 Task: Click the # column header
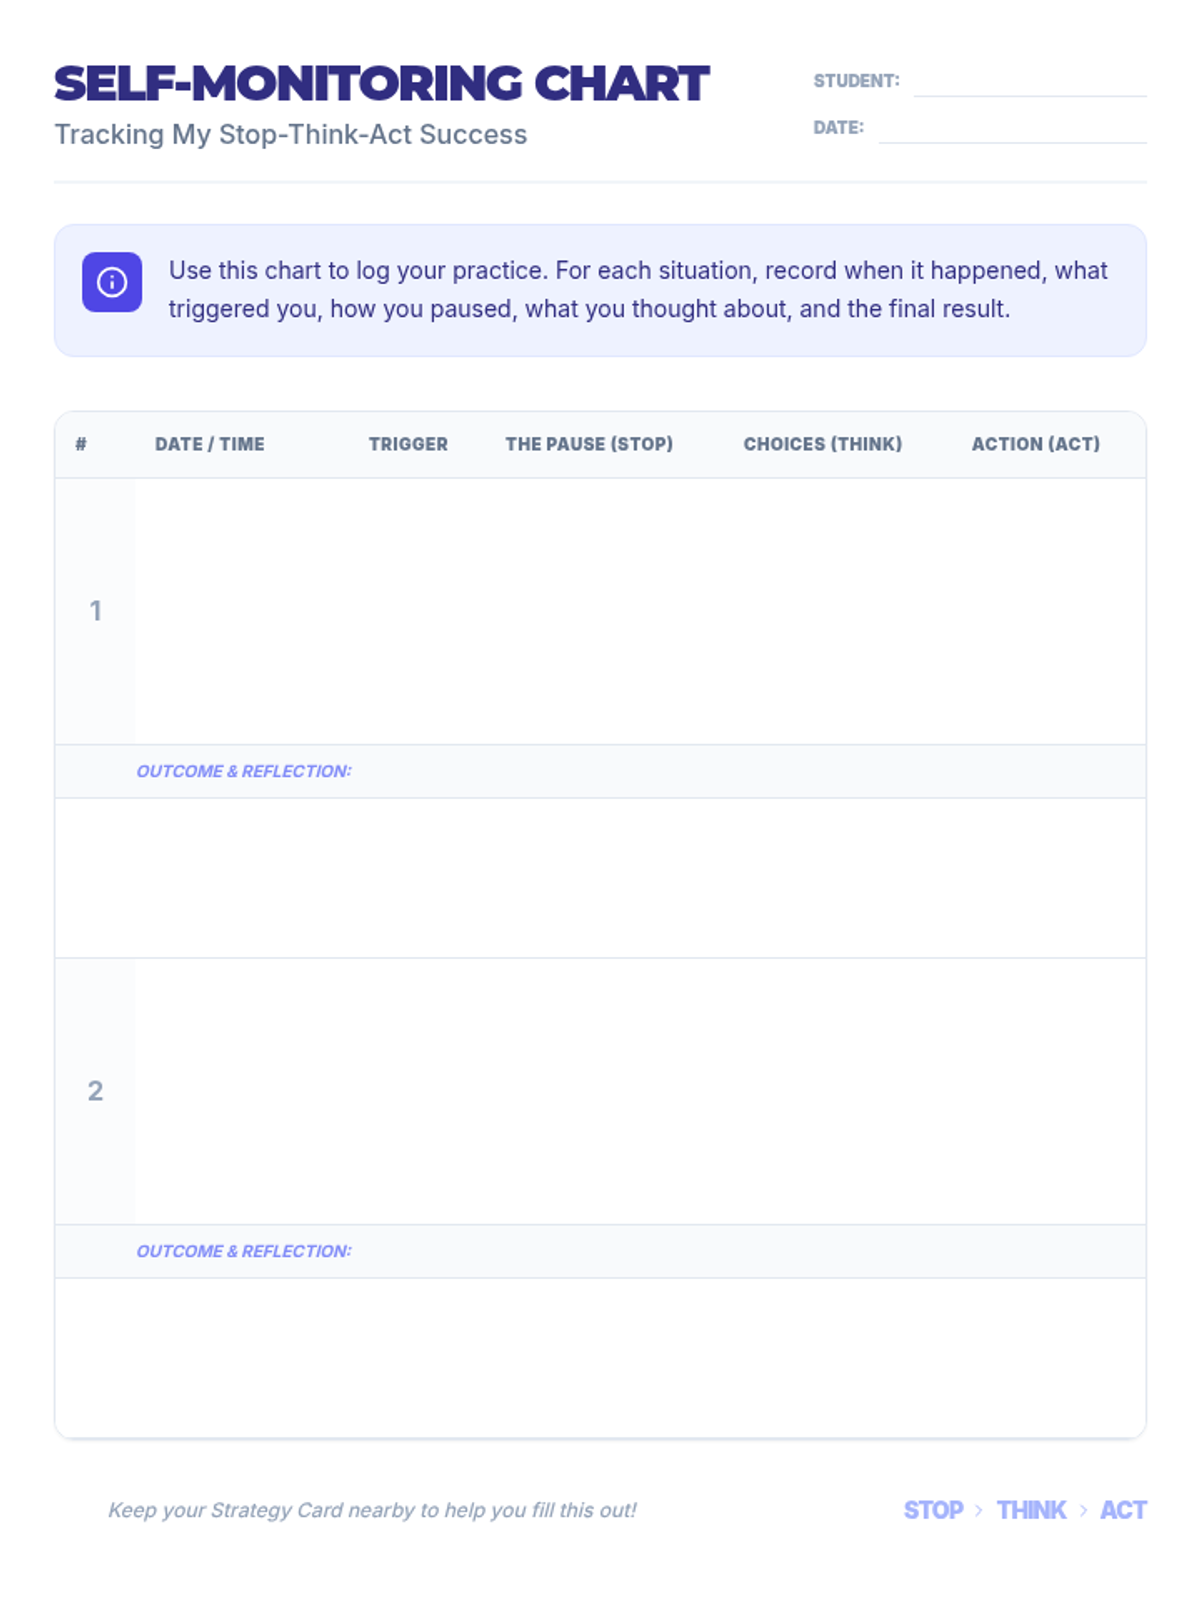click(81, 444)
